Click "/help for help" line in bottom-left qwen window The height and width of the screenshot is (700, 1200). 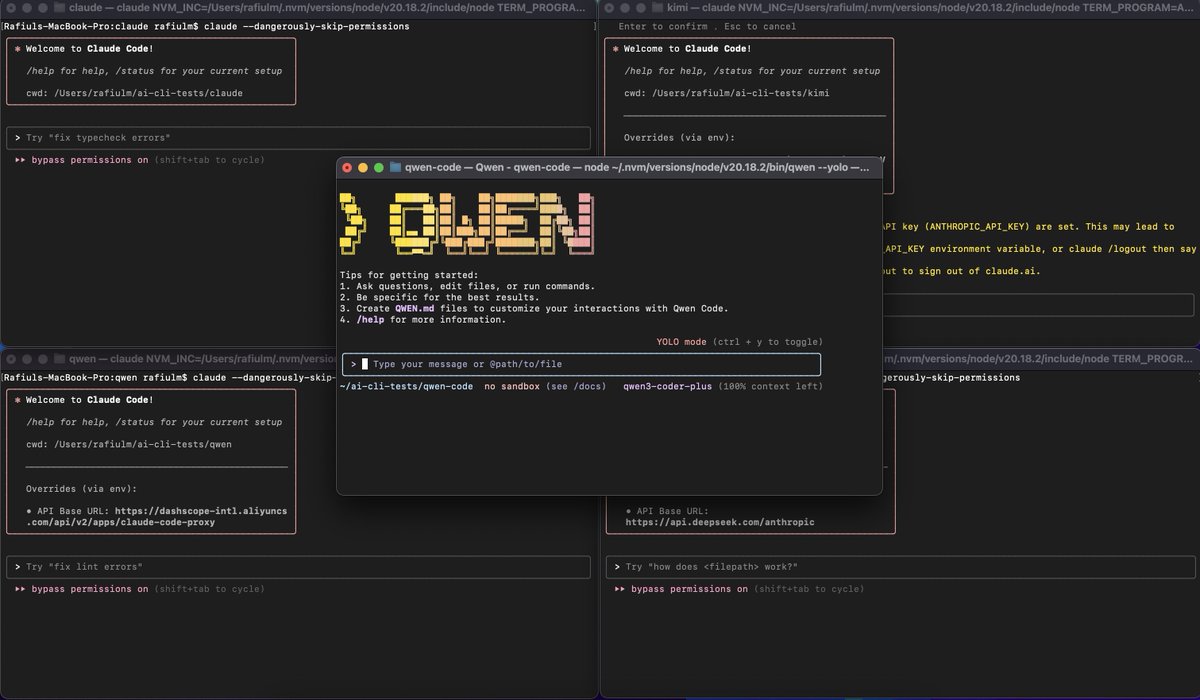pyautogui.click(x=154, y=422)
